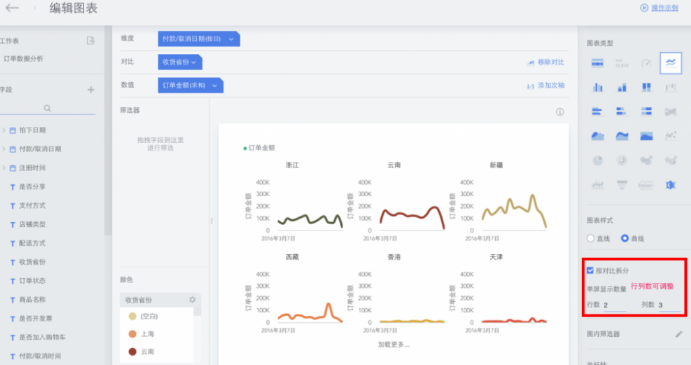Open the chart info icon
Screen dimensions: 691x365
pyautogui.click(x=560, y=112)
